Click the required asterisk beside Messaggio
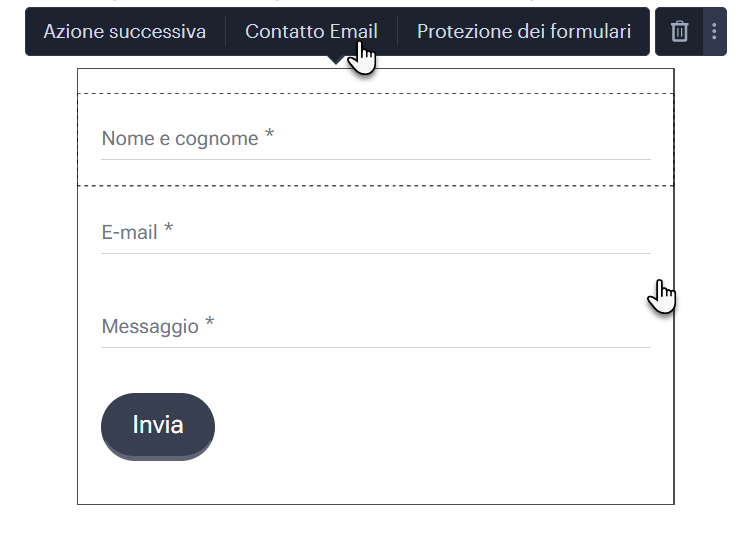Image resolution: width=753 pixels, height=544 pixels. [x=209, y=323]
